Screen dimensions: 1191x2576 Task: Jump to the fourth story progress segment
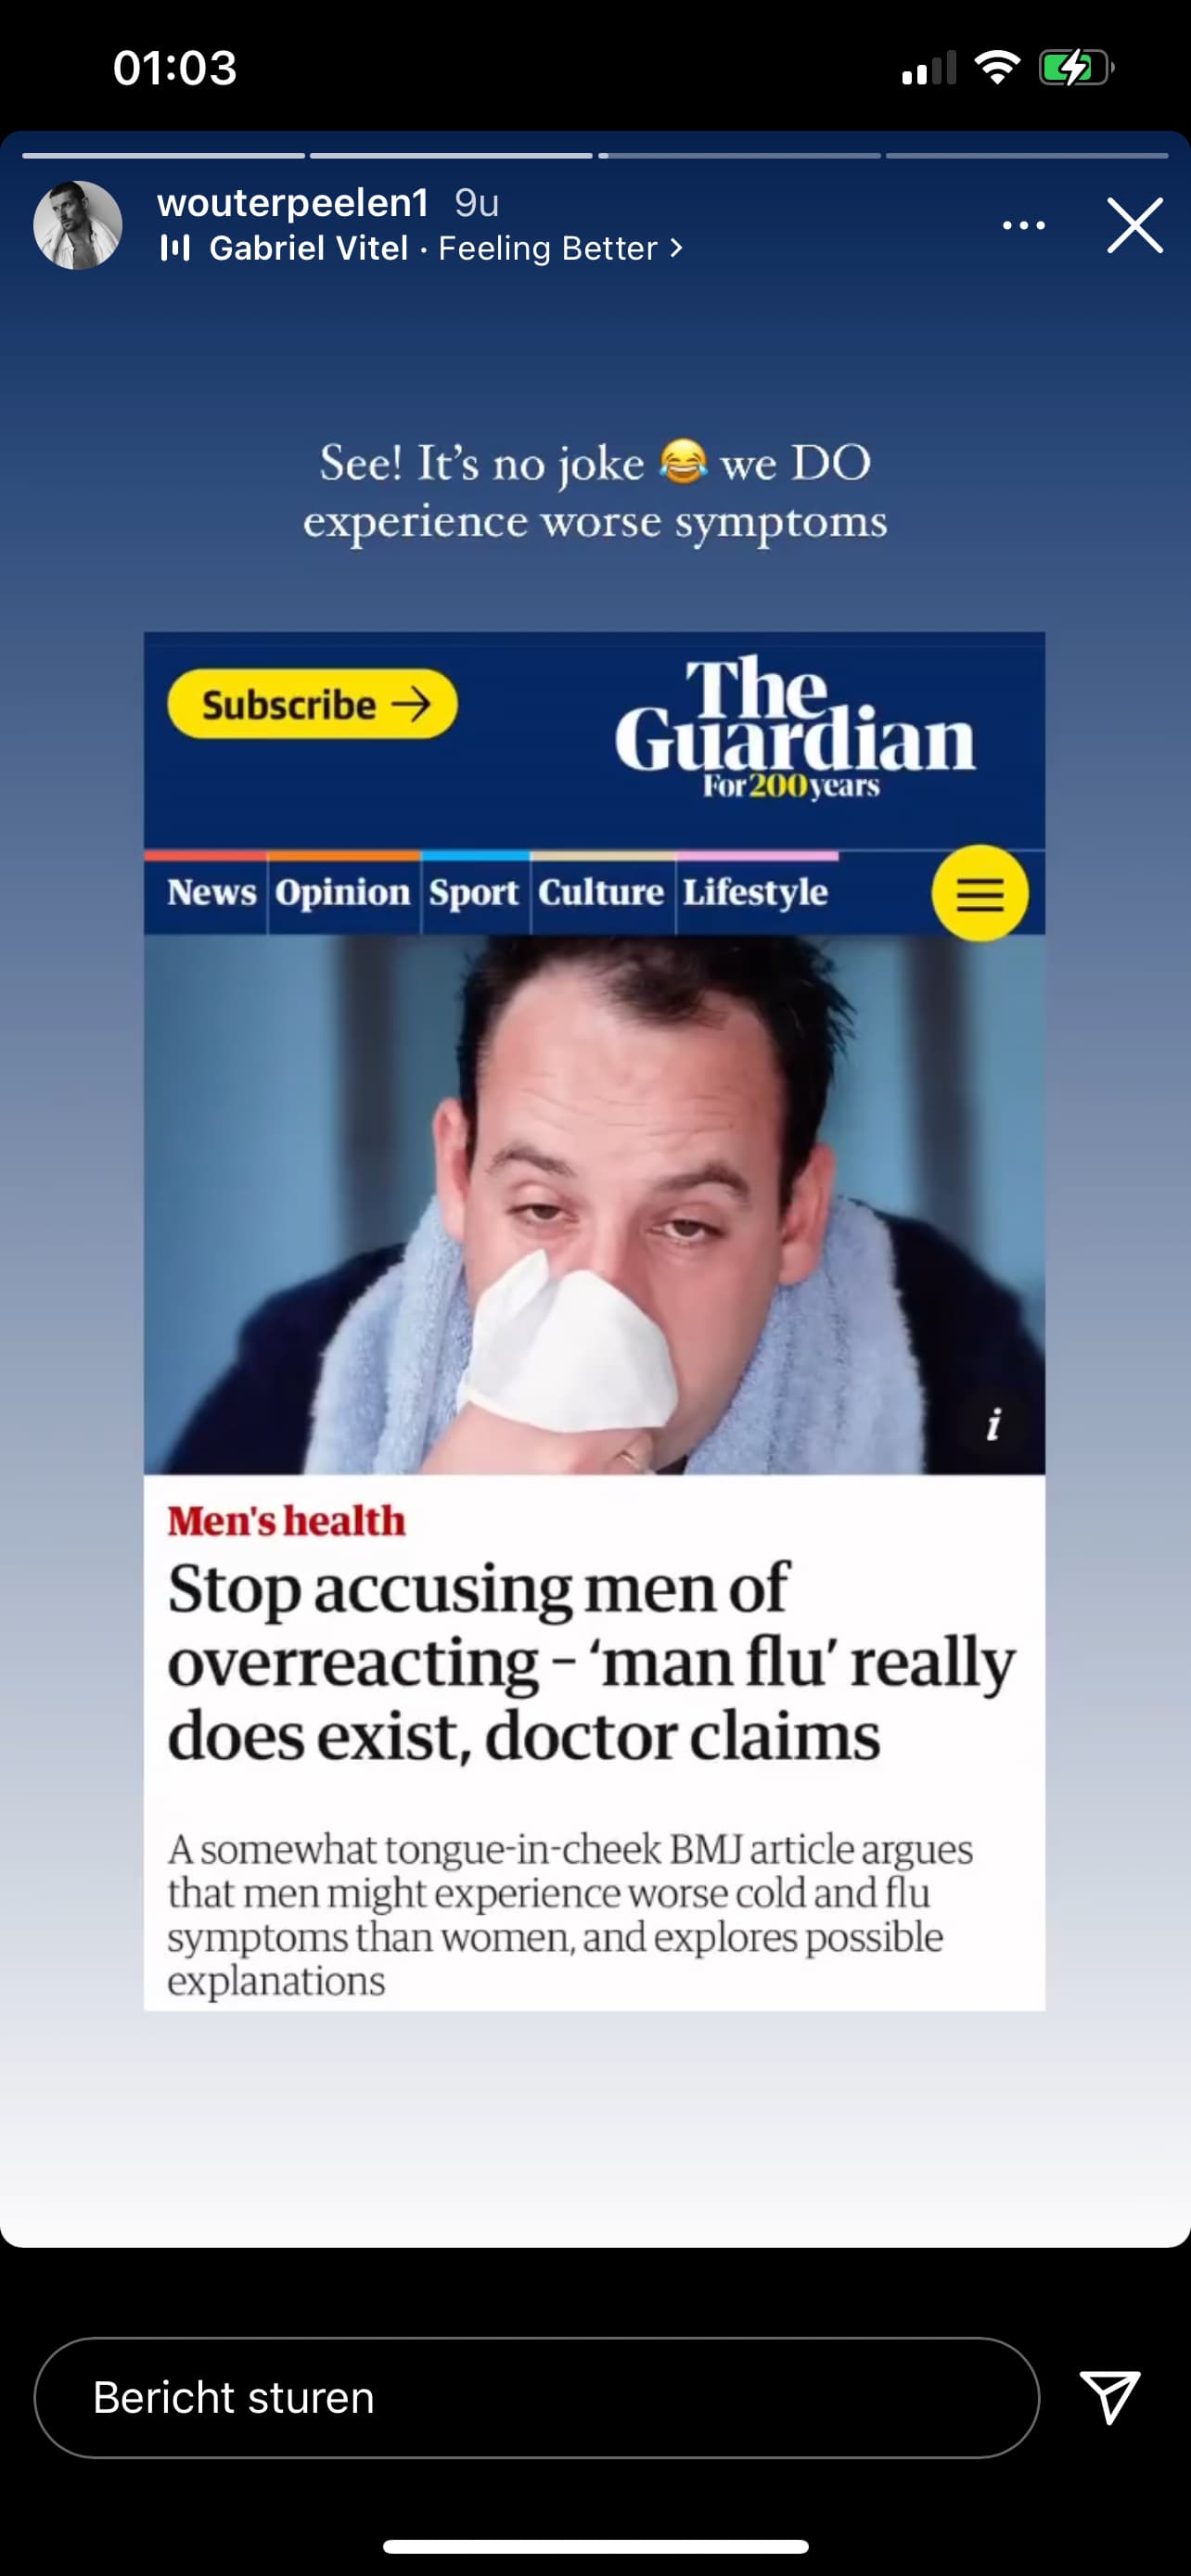click(1027, 156)
